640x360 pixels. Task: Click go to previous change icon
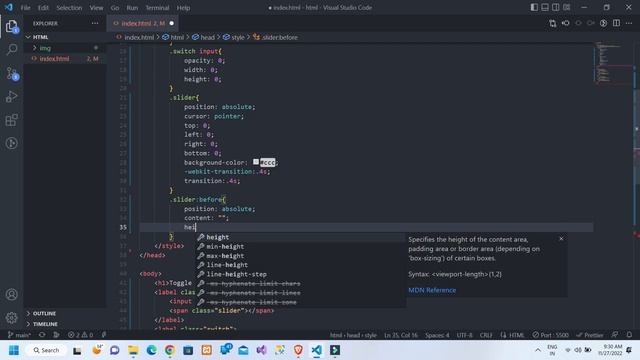point(565,23)
